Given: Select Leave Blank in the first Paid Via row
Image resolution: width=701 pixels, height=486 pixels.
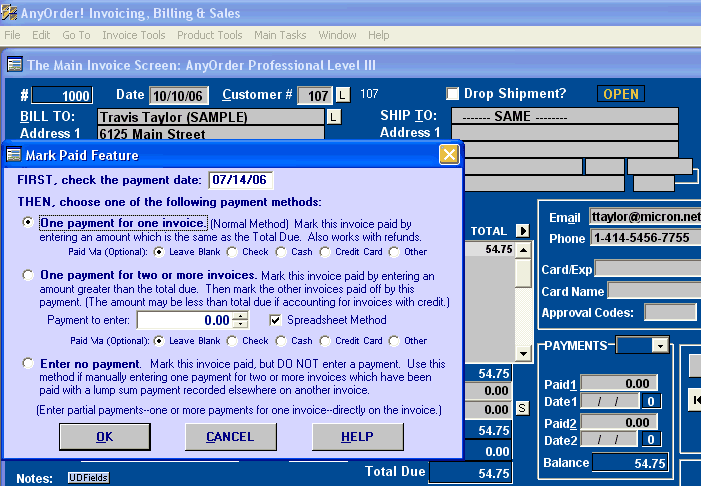Looking at the screenshot, I should coord(159,252).
